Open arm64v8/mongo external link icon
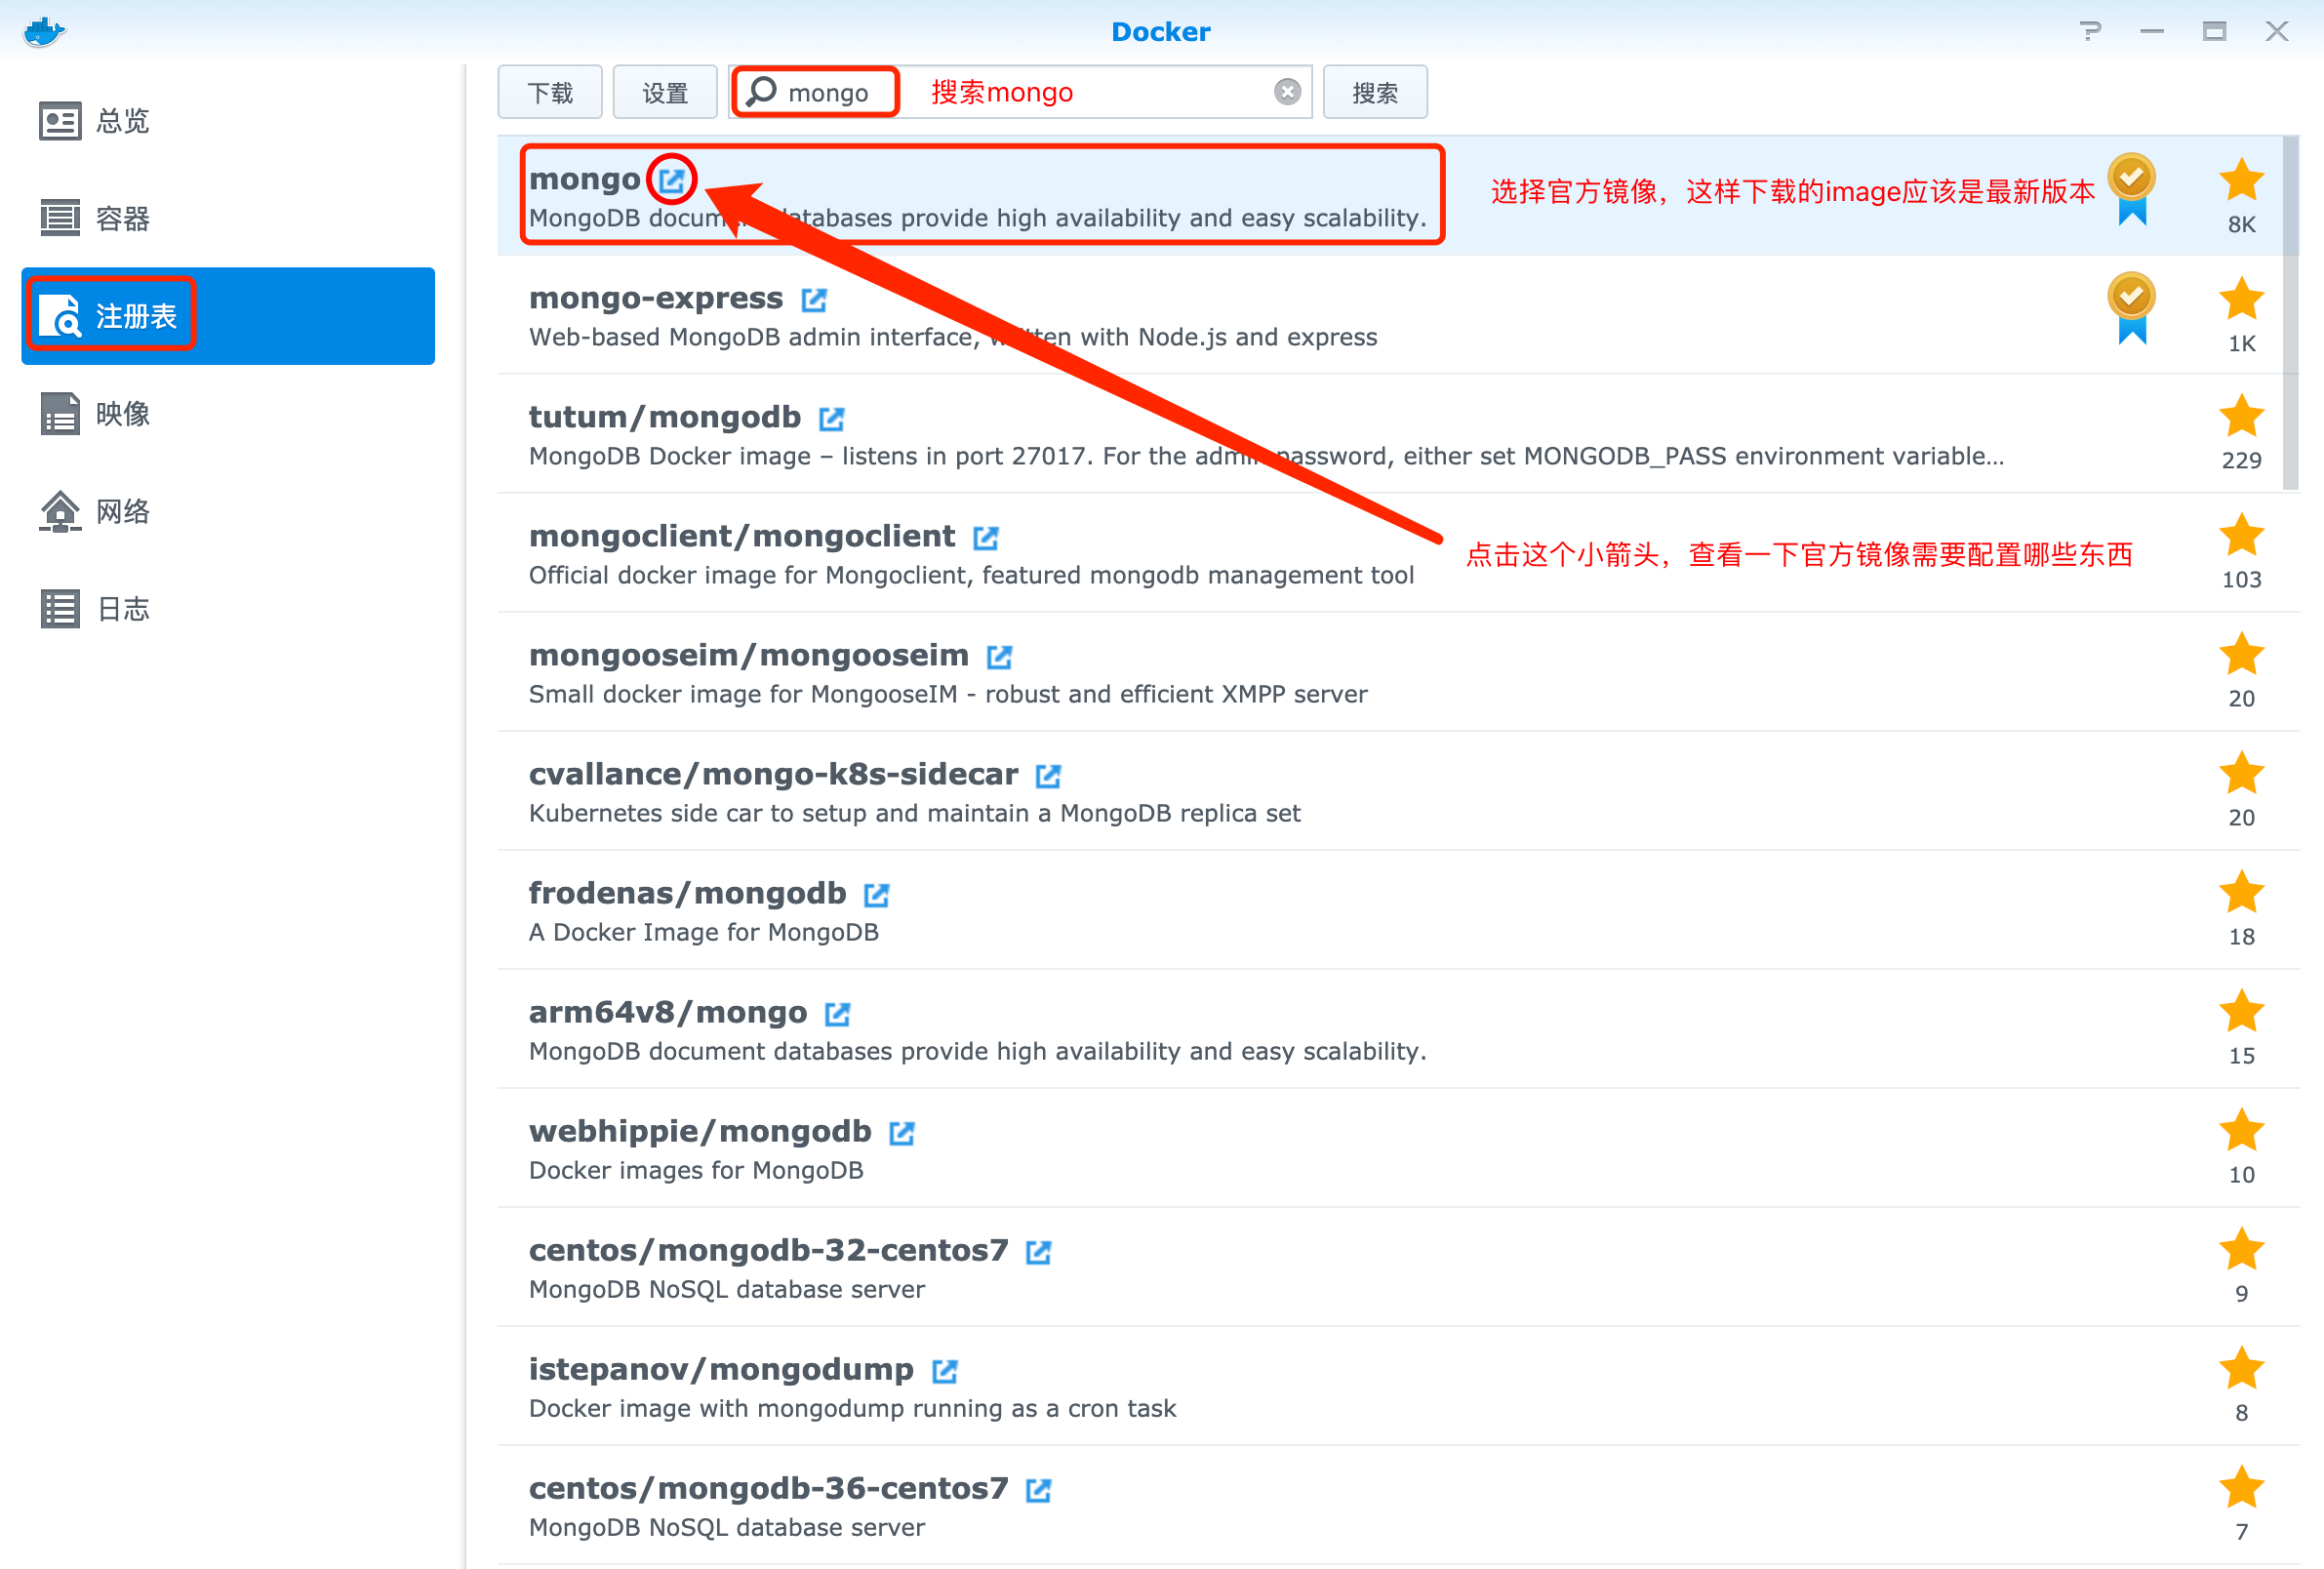This screenshot has width=2324, height=1569. click(x=837, y=1014)
